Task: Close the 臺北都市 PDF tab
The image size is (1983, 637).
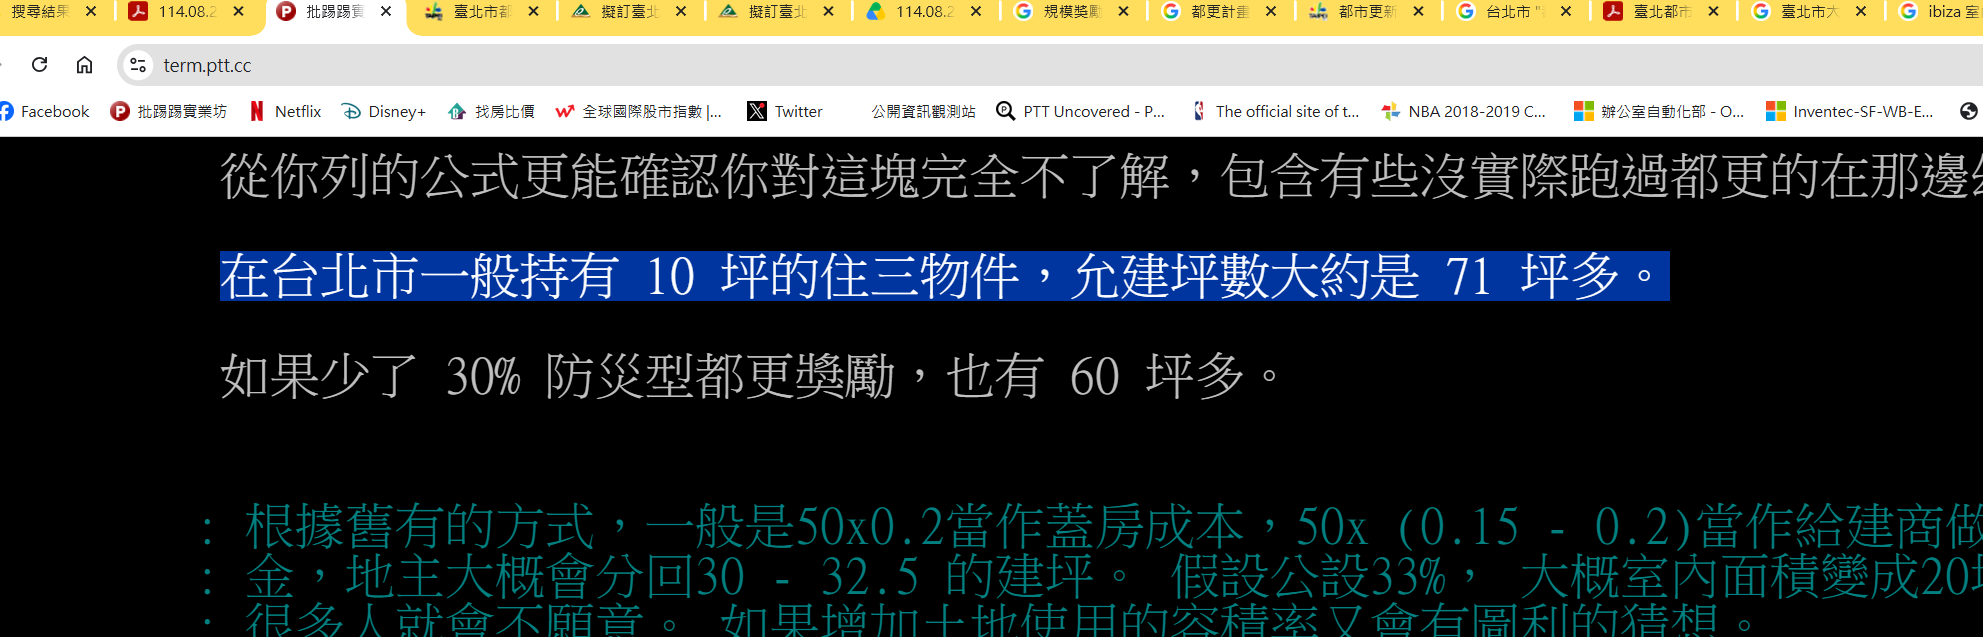Action: [x=1713, y=12]
